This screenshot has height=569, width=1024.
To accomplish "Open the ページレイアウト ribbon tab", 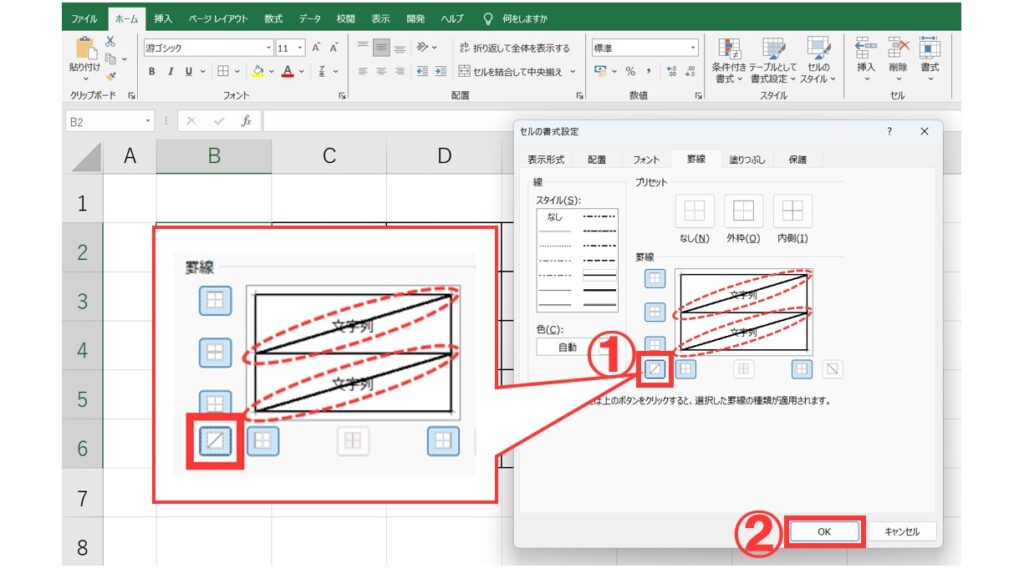I will [218, 18].
